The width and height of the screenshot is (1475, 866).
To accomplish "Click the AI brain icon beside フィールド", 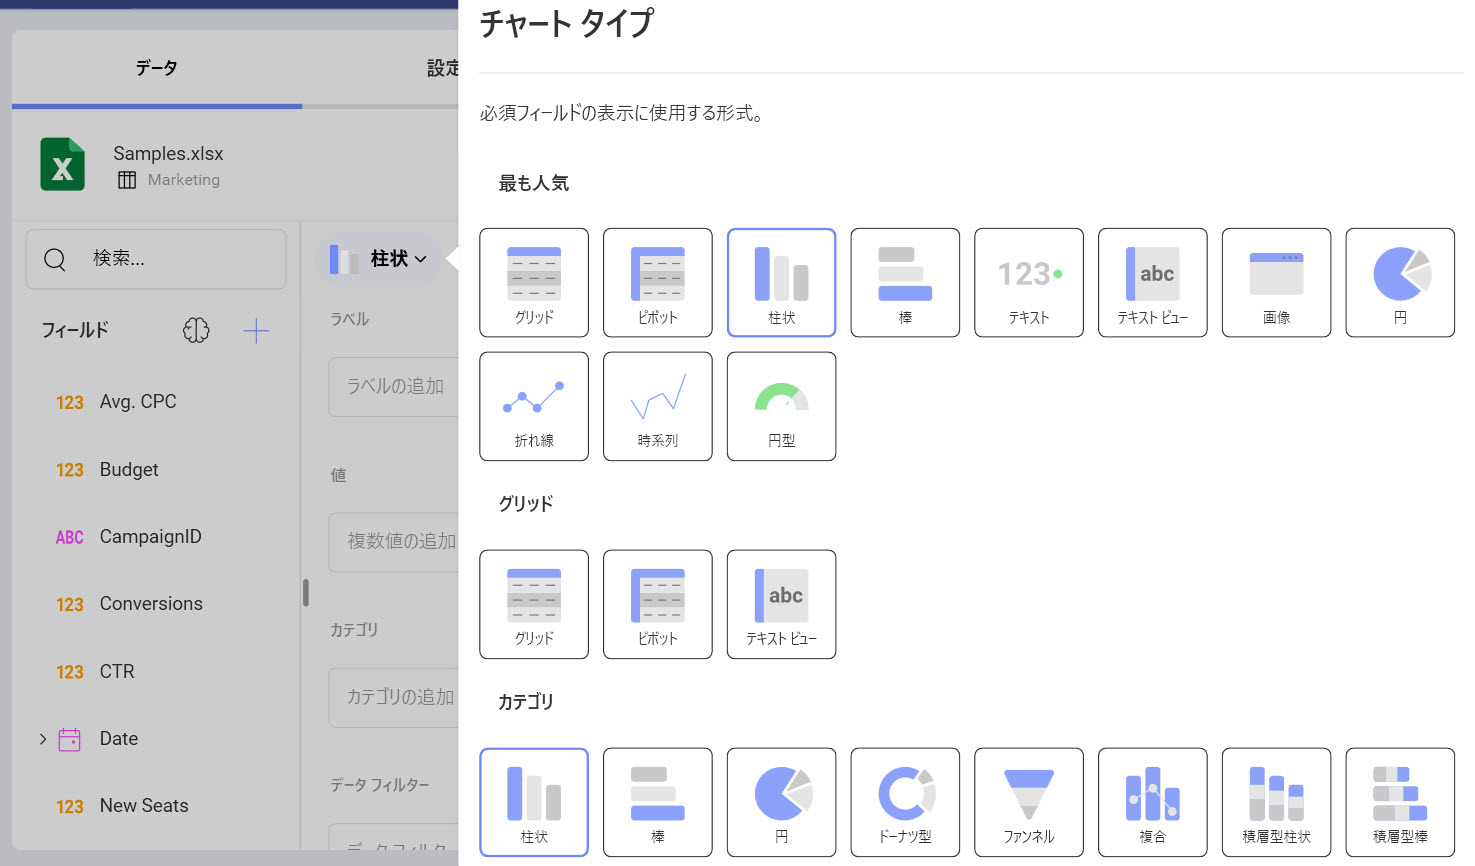I will tap(196, 330).
